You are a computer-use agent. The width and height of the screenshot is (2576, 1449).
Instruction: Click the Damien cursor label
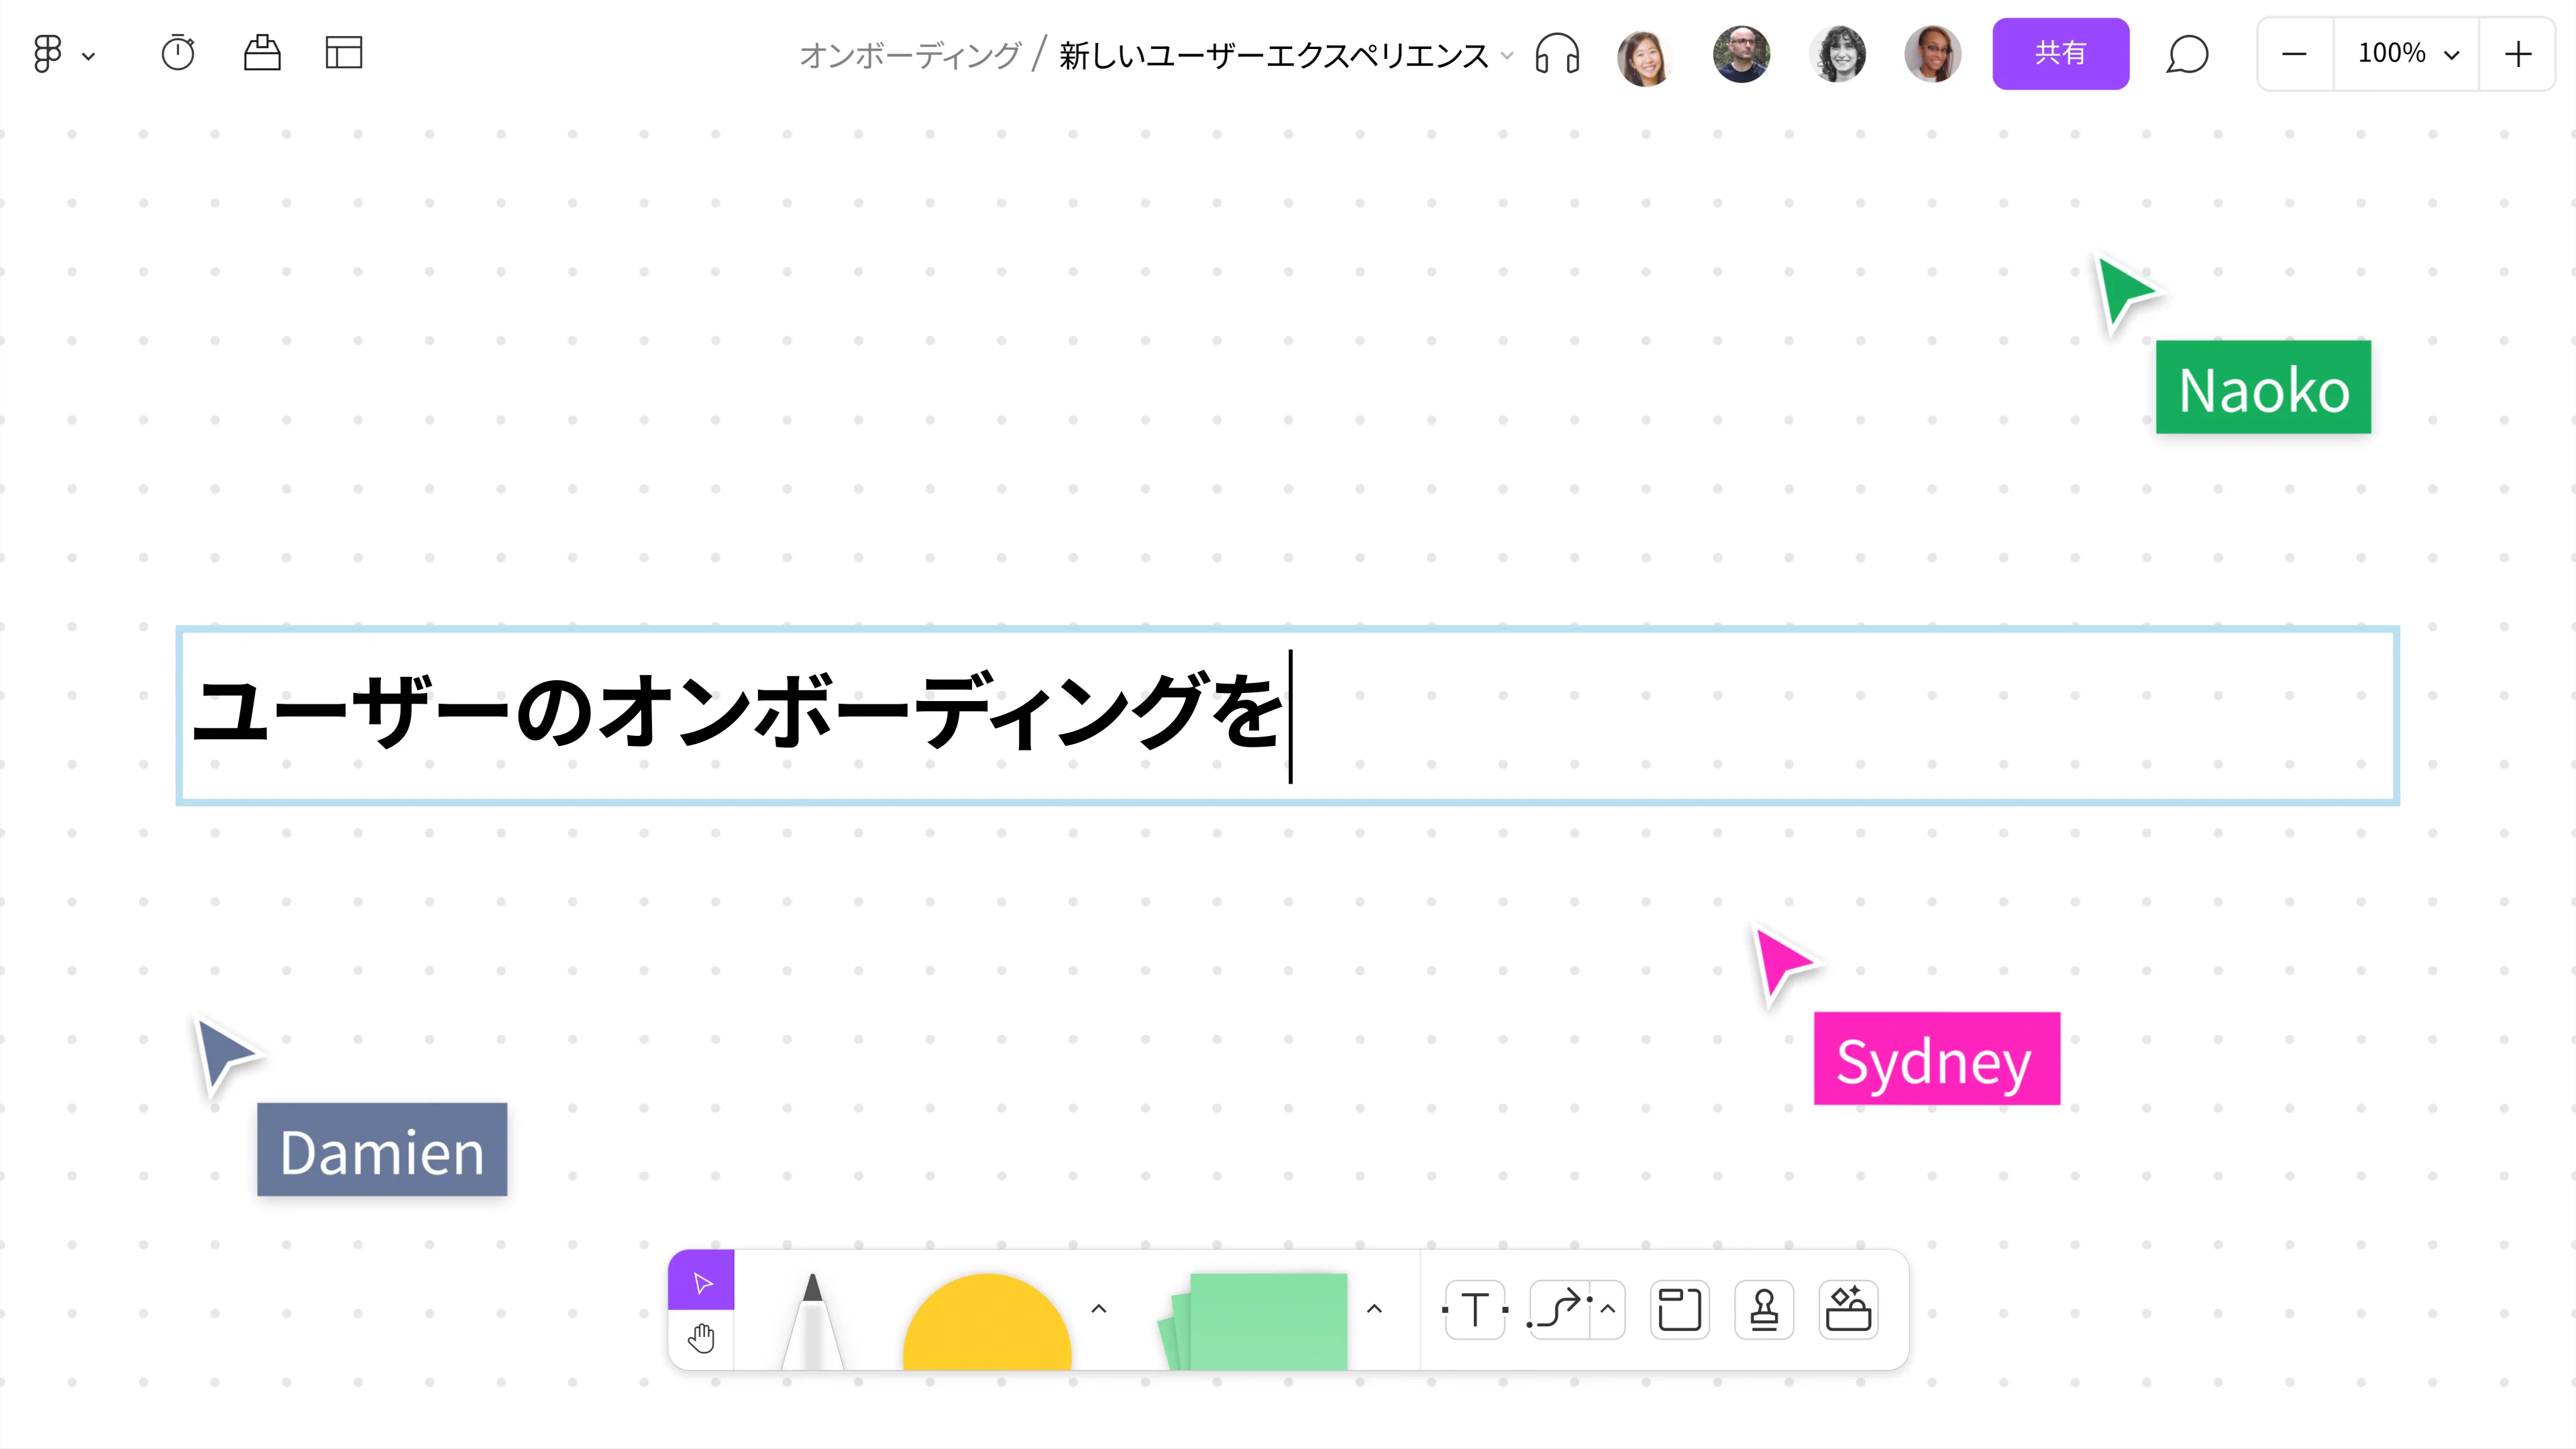point(382,1150)
